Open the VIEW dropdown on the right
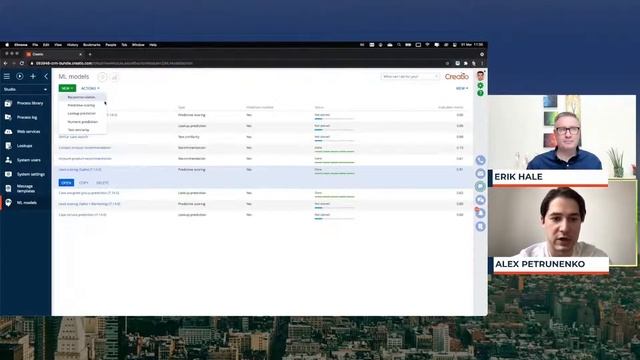Screen dimensions: 640x360 coord(462,88)
